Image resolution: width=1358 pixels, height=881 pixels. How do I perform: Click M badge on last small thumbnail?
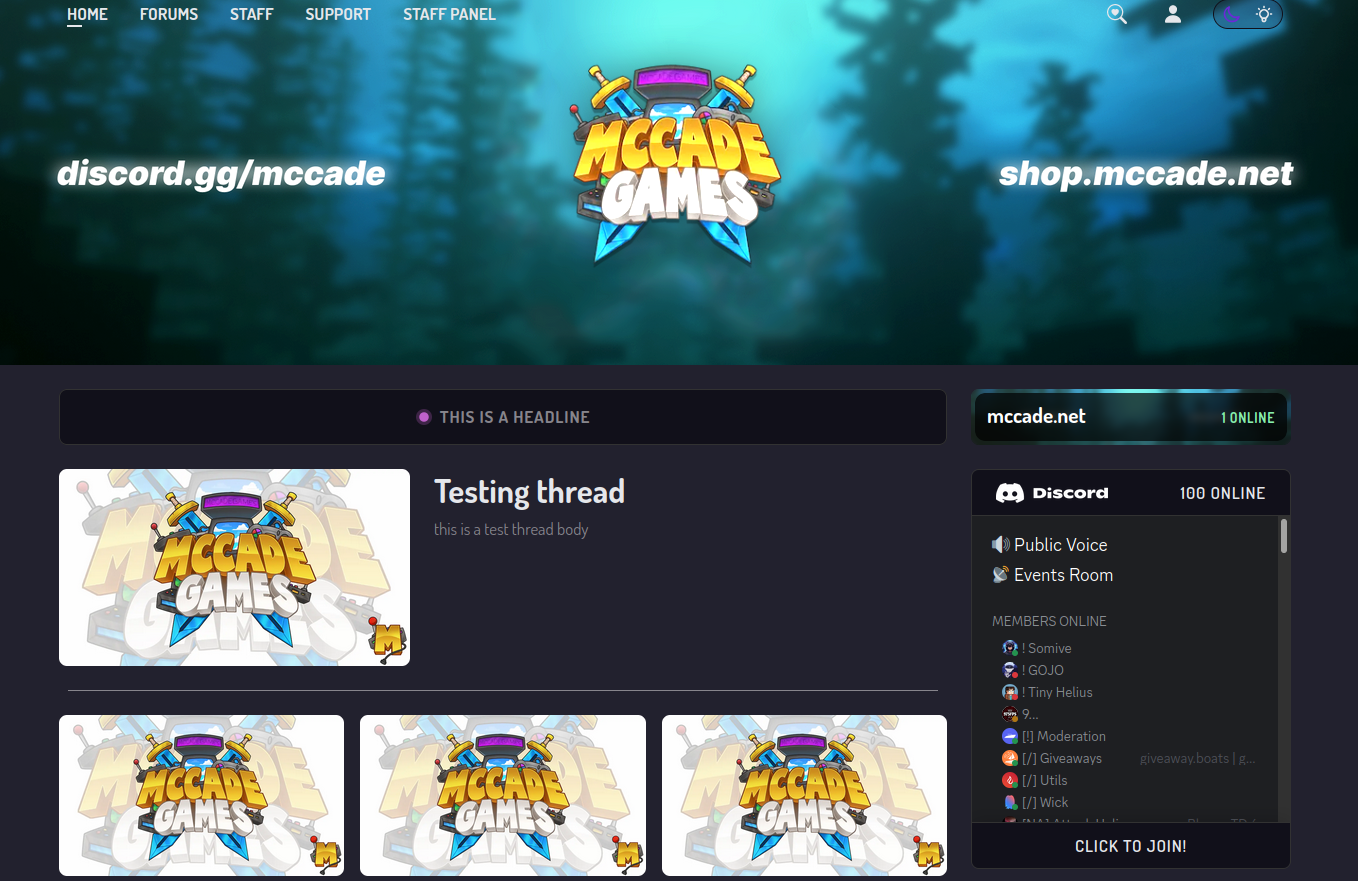click(929, 853)
